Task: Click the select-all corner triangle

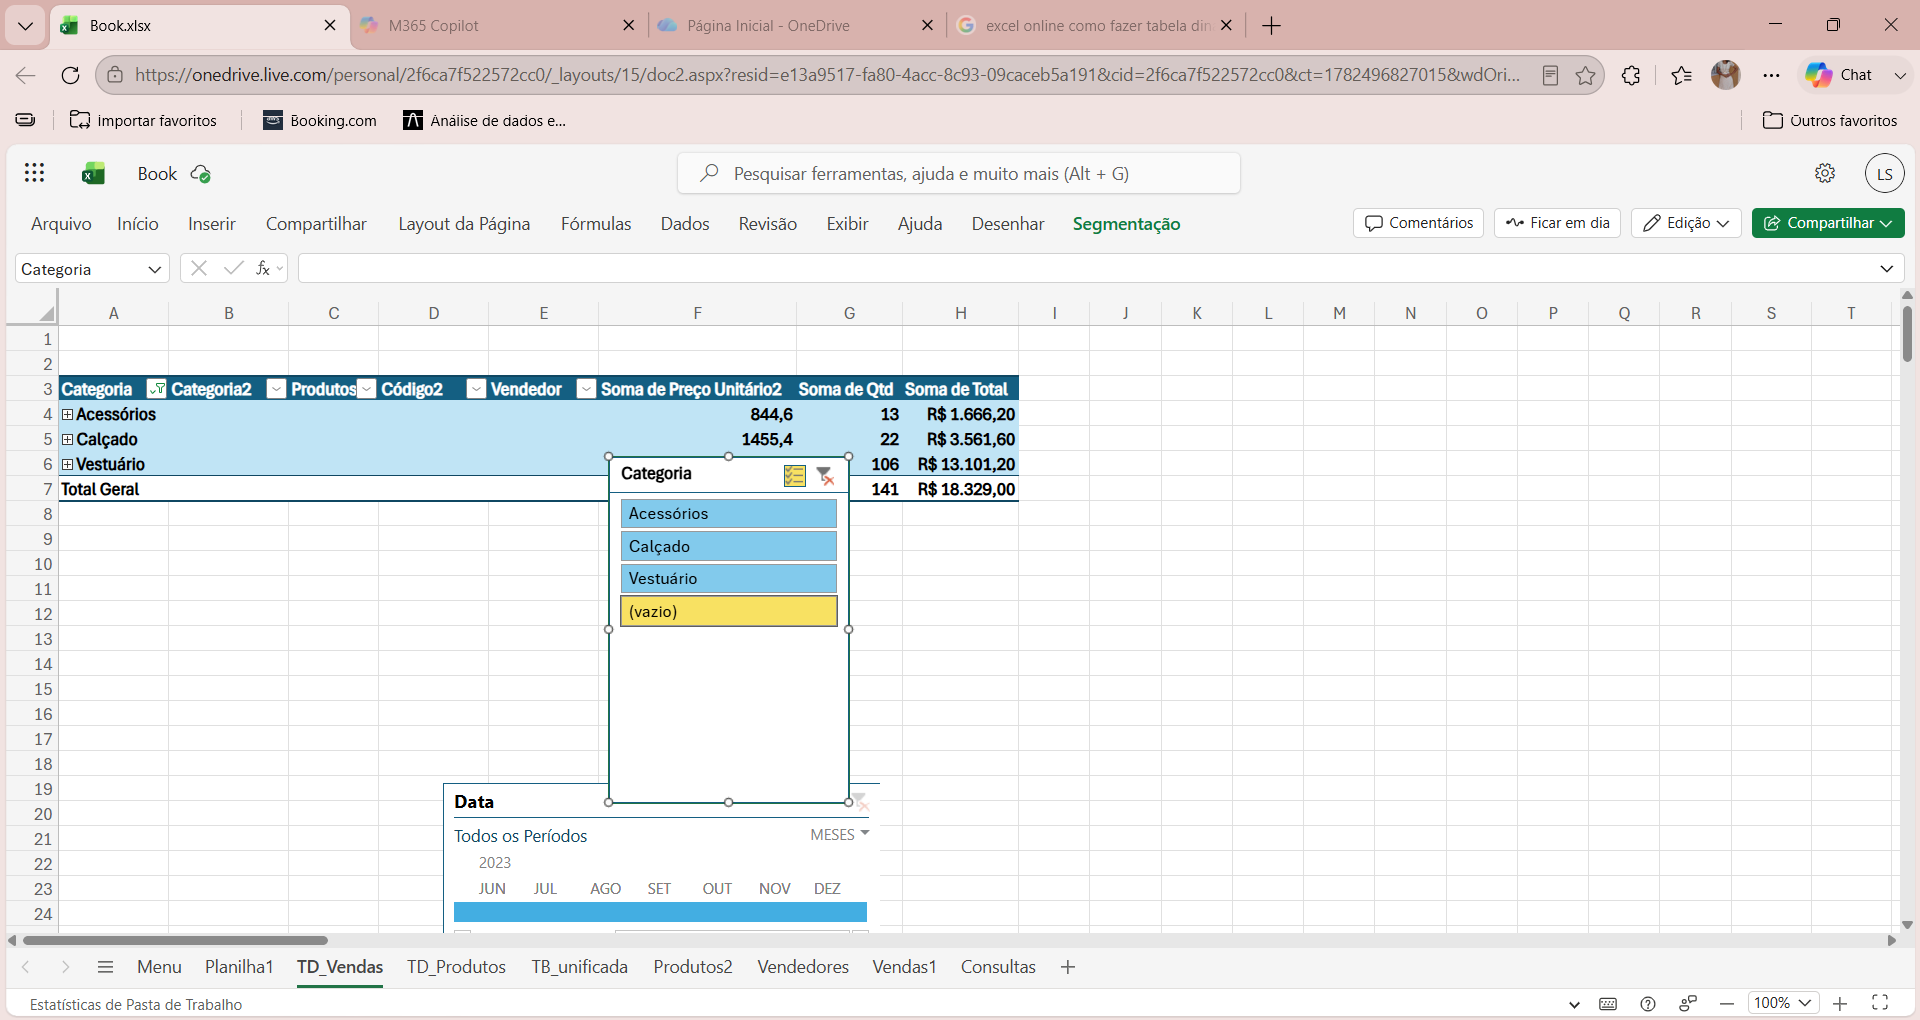Action: [46, 313]
